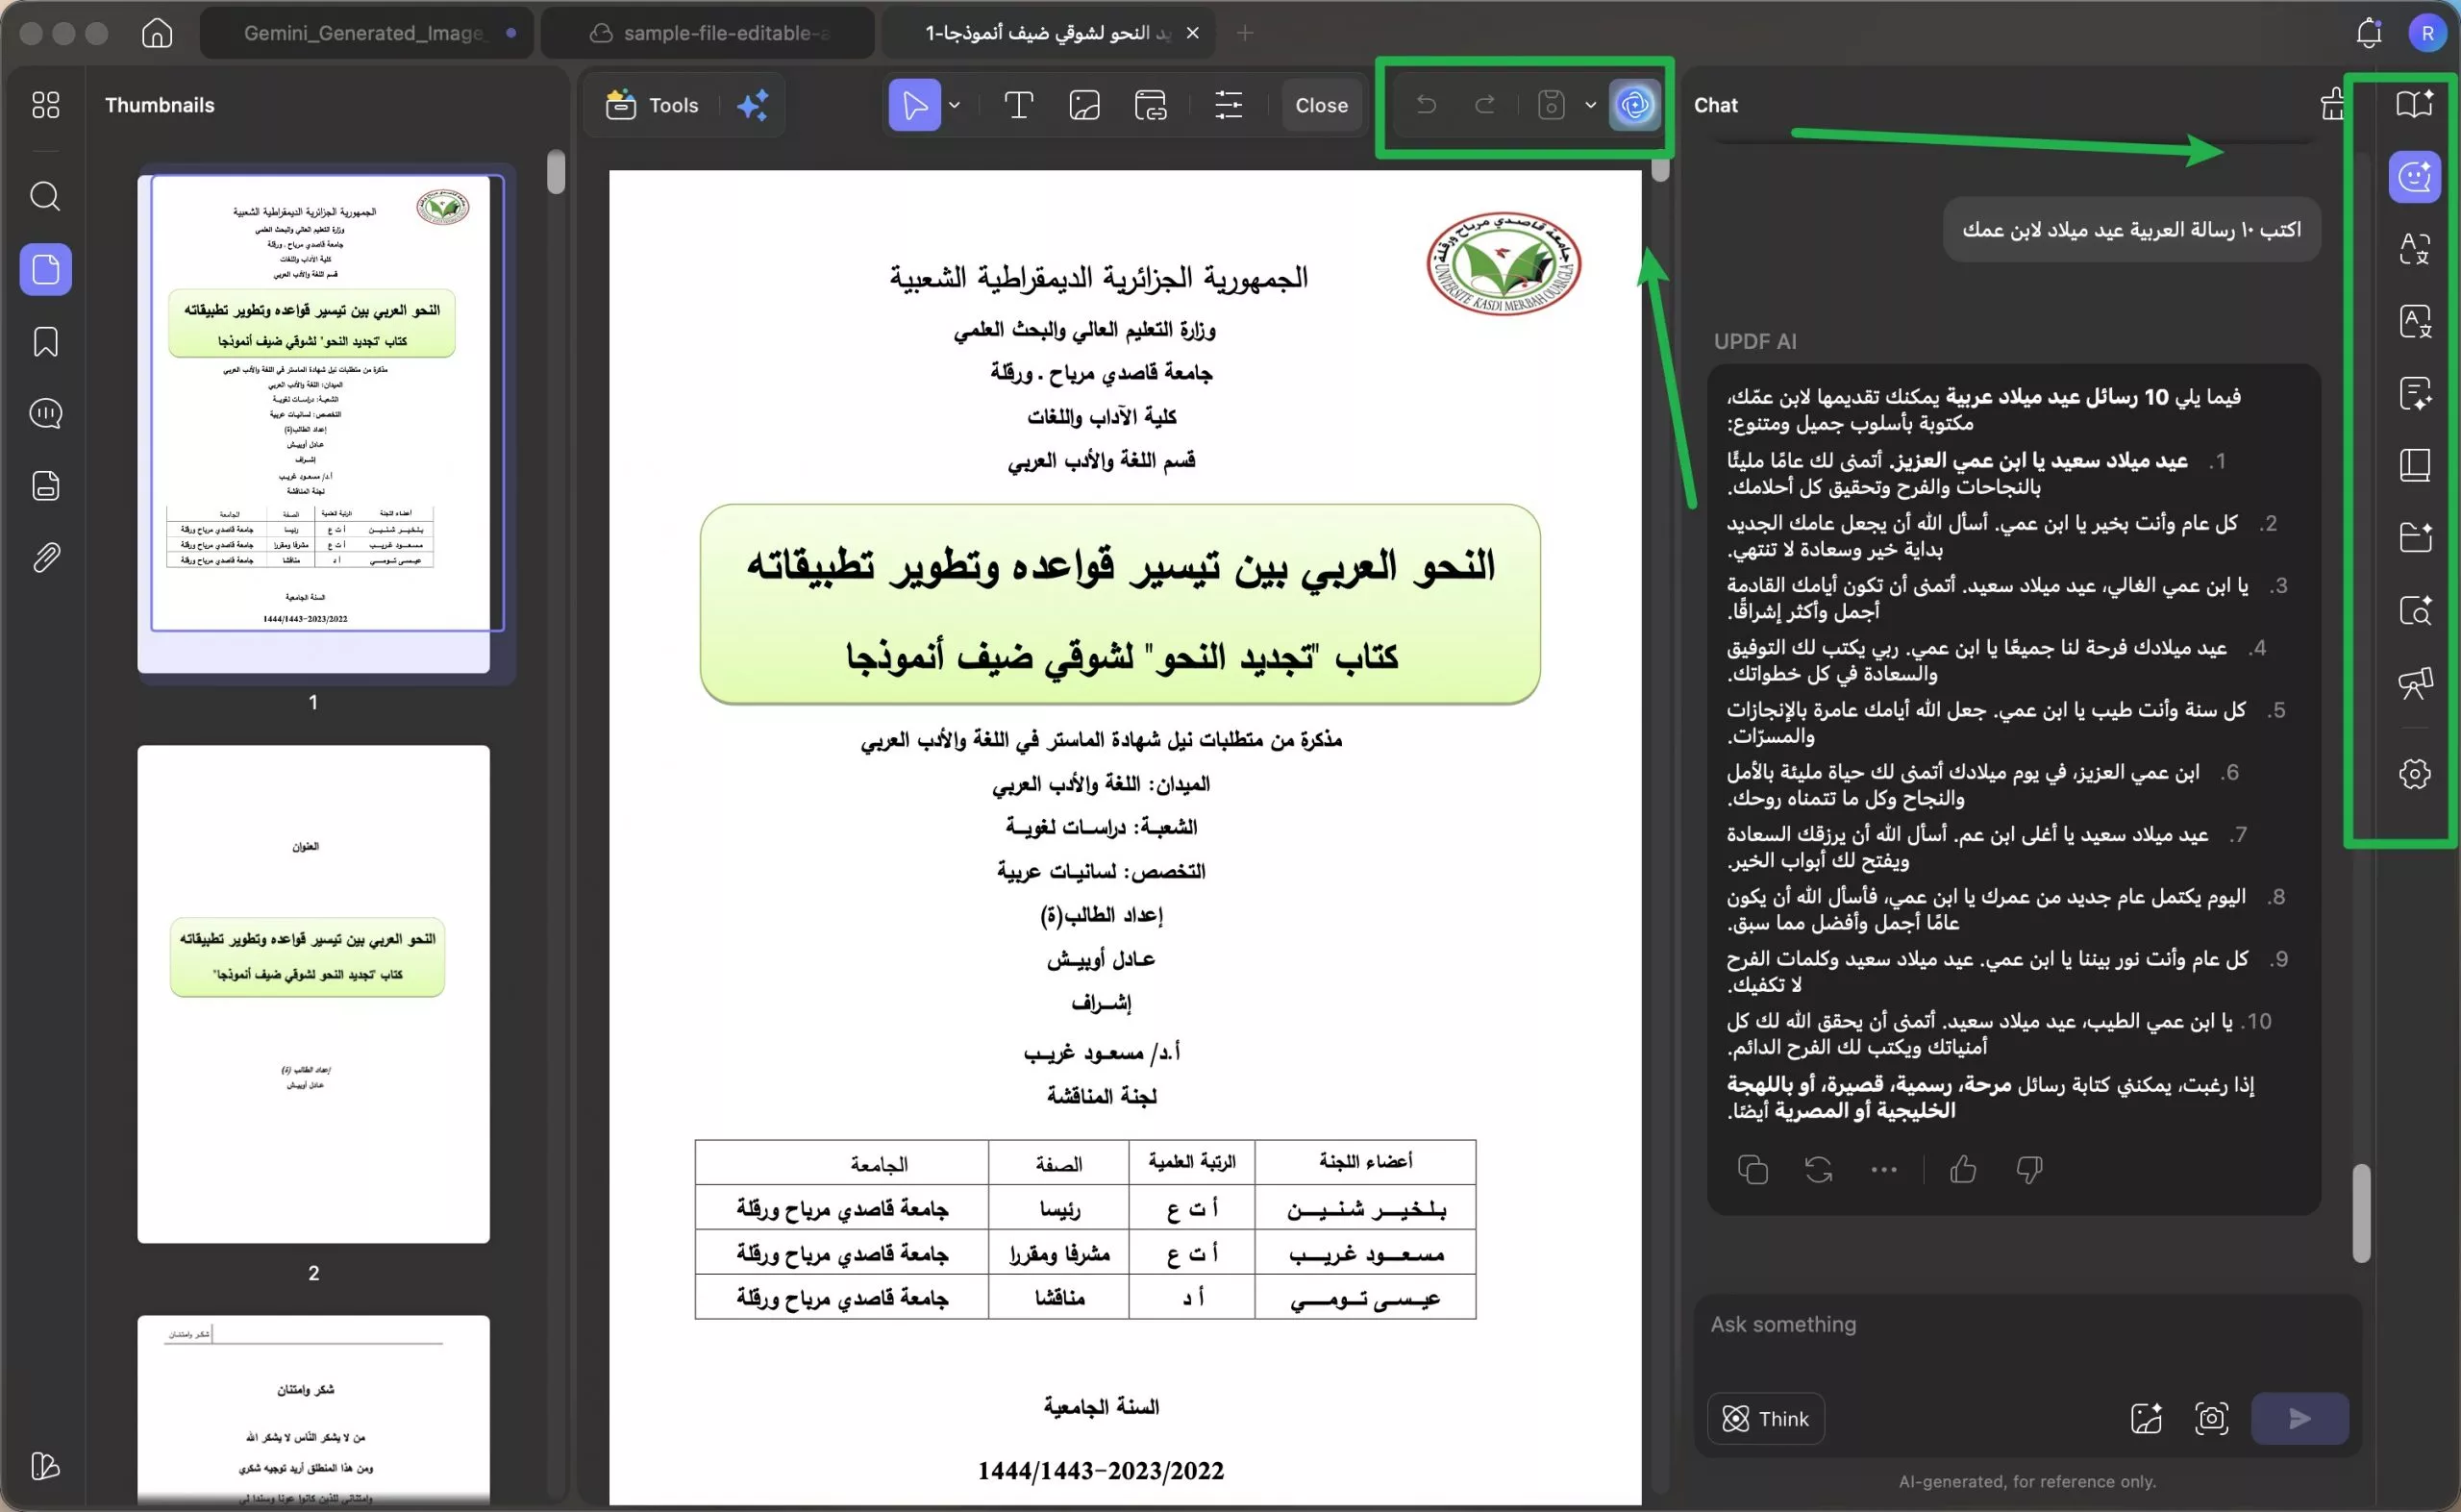
Task: Expand the pointer tool dropdown arrow
Action: pos(955,105)
